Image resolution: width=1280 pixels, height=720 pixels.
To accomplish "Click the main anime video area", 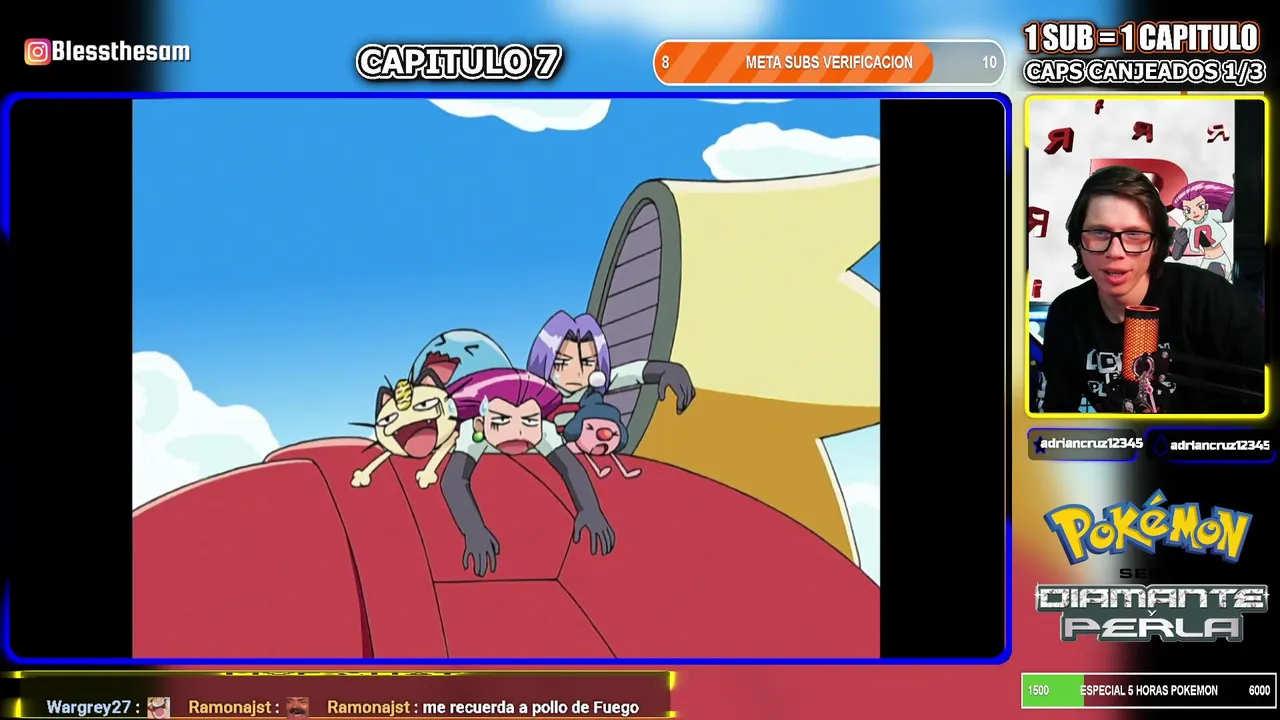I will (x=506, y=379).
